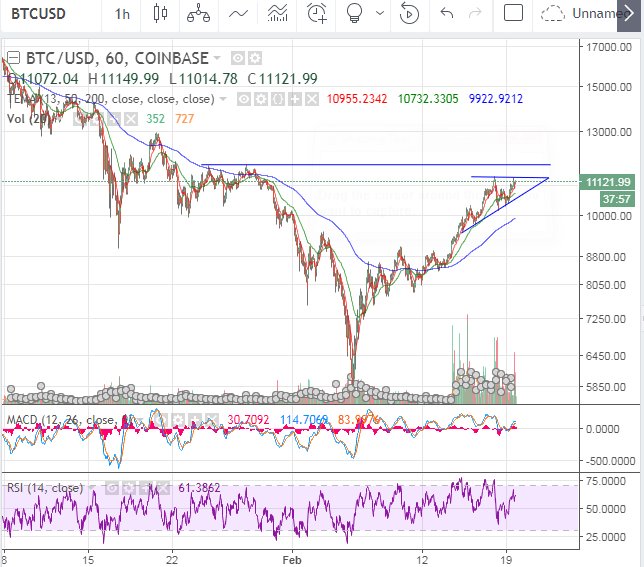Click the cloud save icon beside Unnamed
The width and height of the screenshot is (644, 567).
(553, 13)
